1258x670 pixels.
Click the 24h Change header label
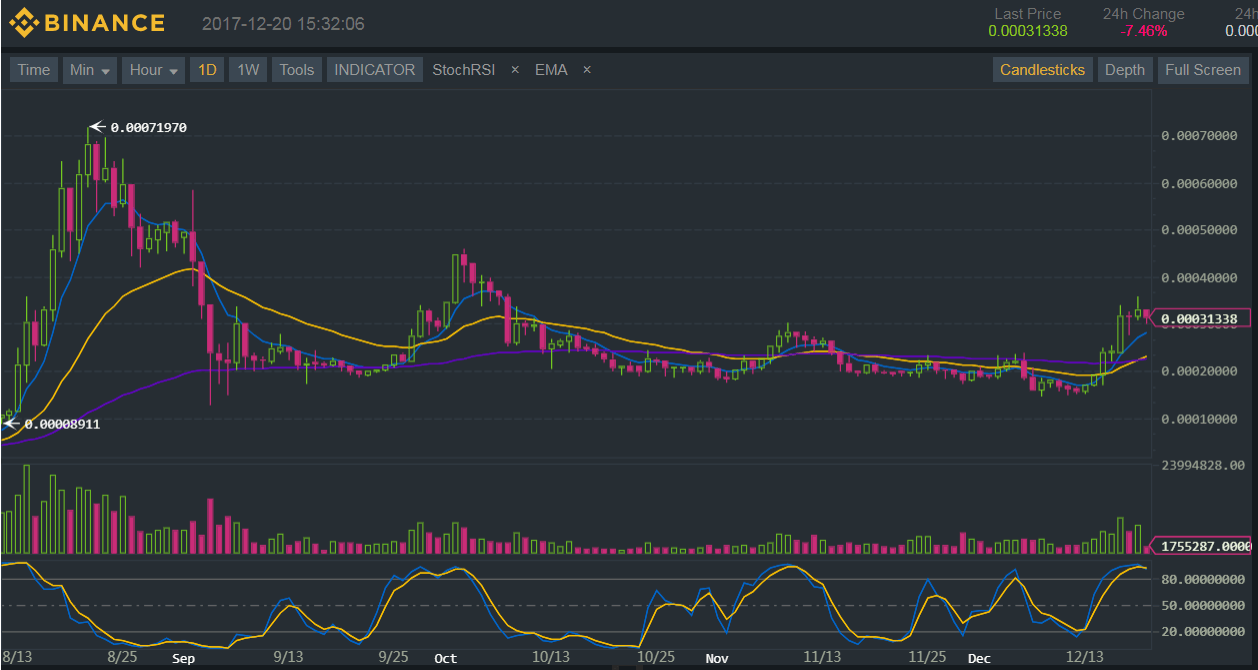click(1144, 14)
